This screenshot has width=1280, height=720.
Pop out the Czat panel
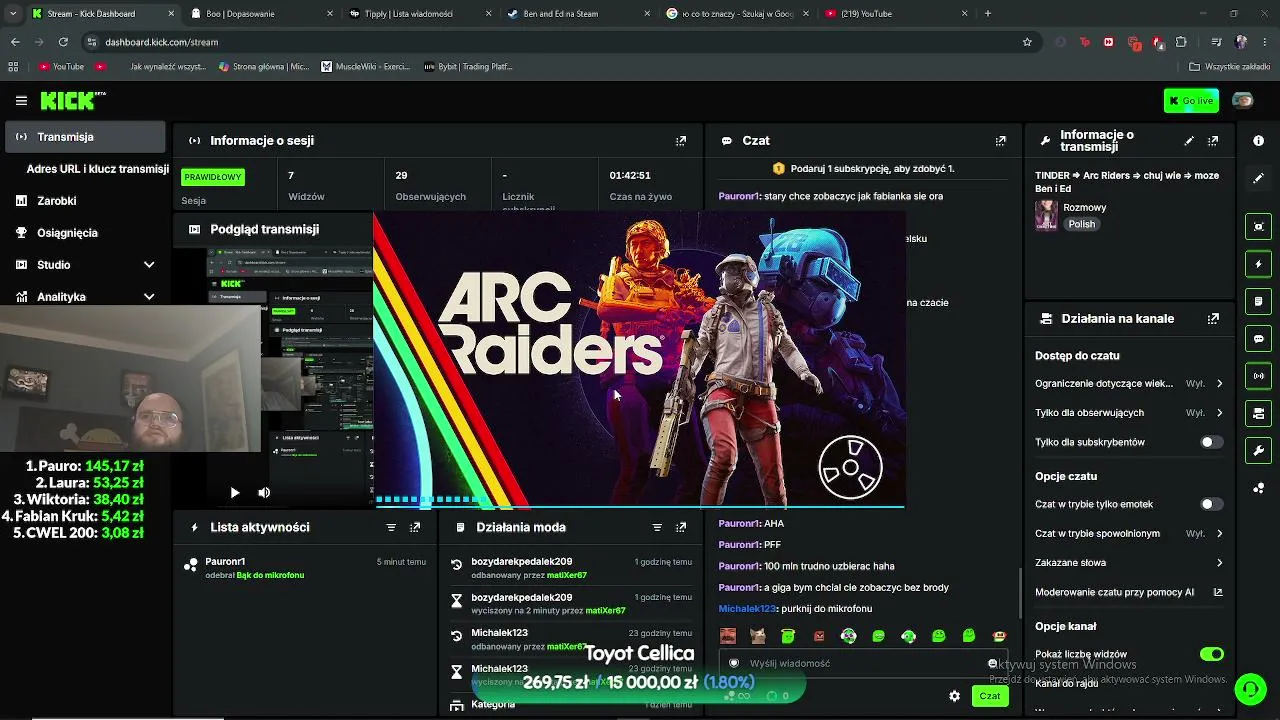coord(1001,141)
